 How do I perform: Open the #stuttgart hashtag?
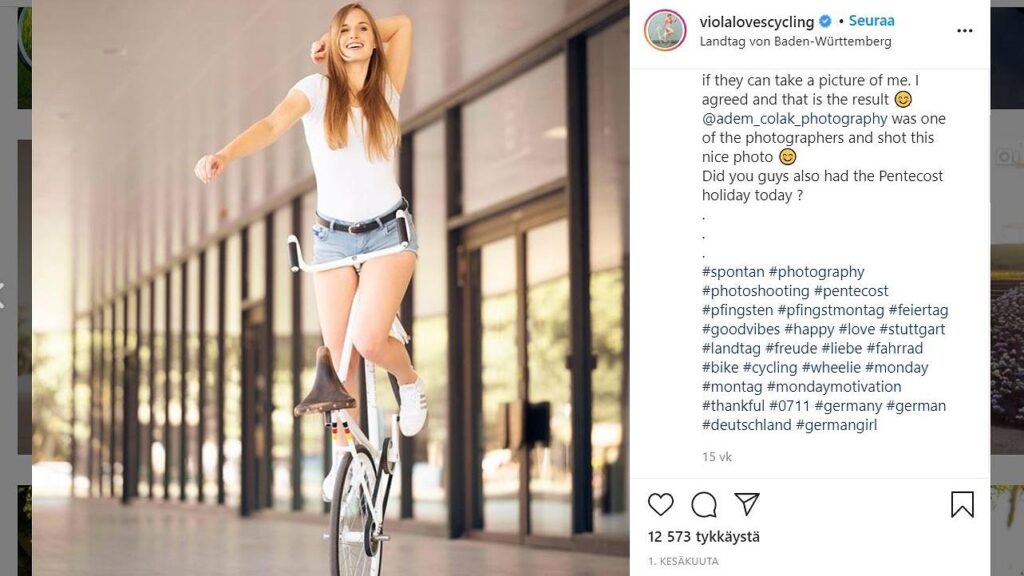click(911, 329)
